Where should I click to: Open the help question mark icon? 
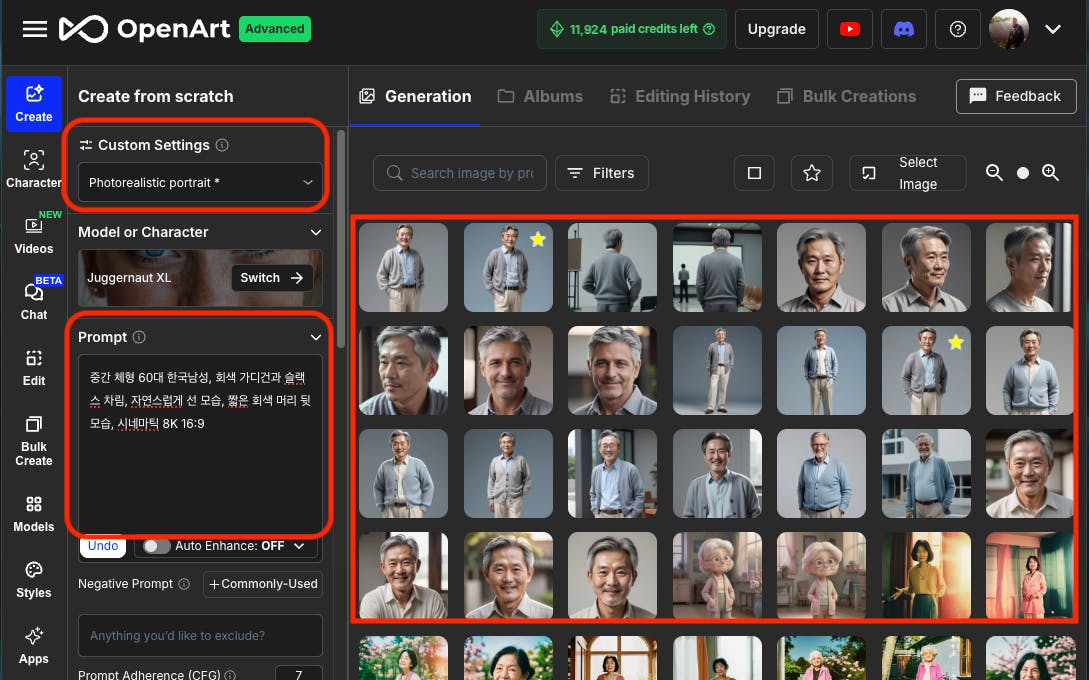(958, 29)
